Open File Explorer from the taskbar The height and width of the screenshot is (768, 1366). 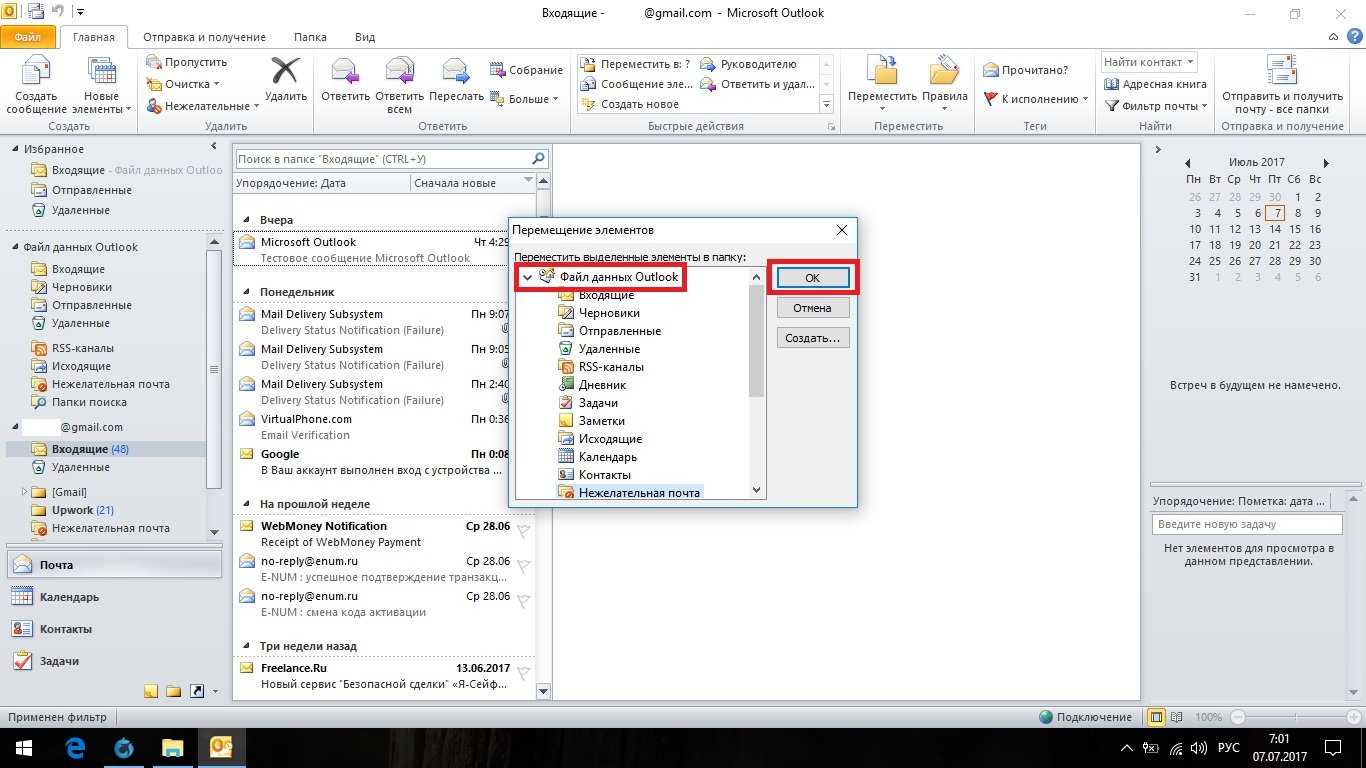172,748
